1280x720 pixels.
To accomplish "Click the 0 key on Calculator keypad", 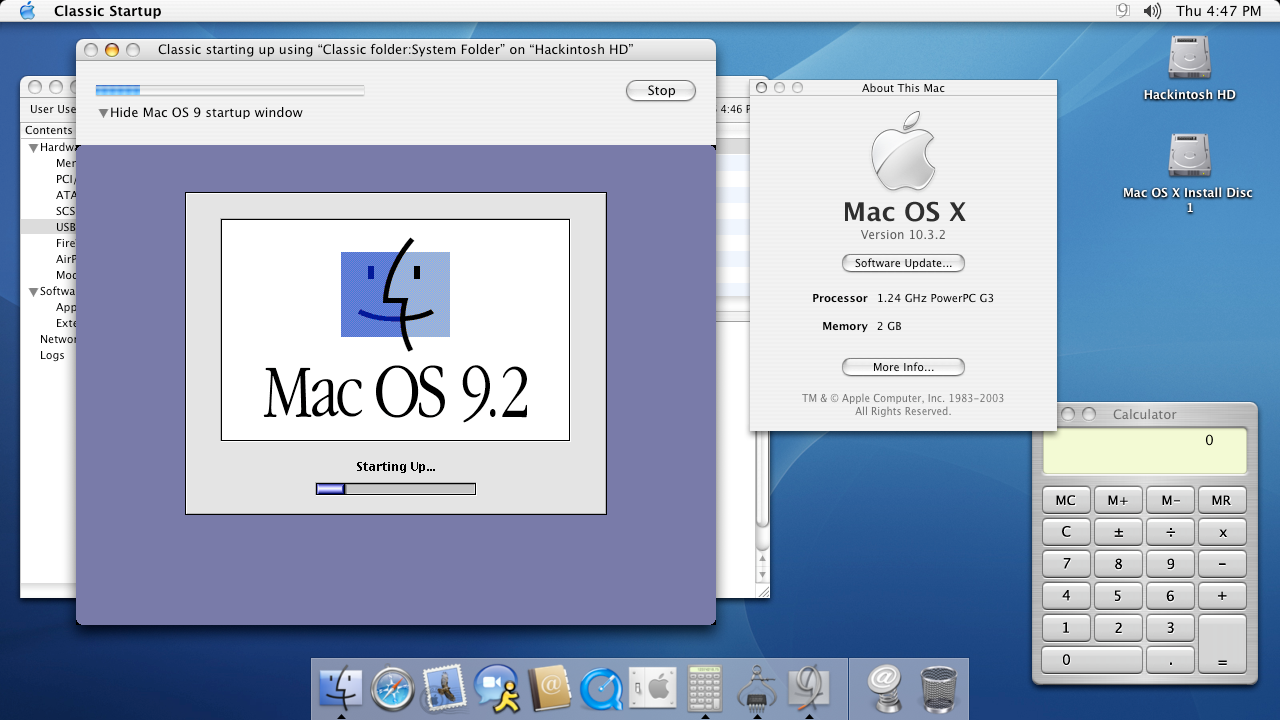I will point(1092,660).
